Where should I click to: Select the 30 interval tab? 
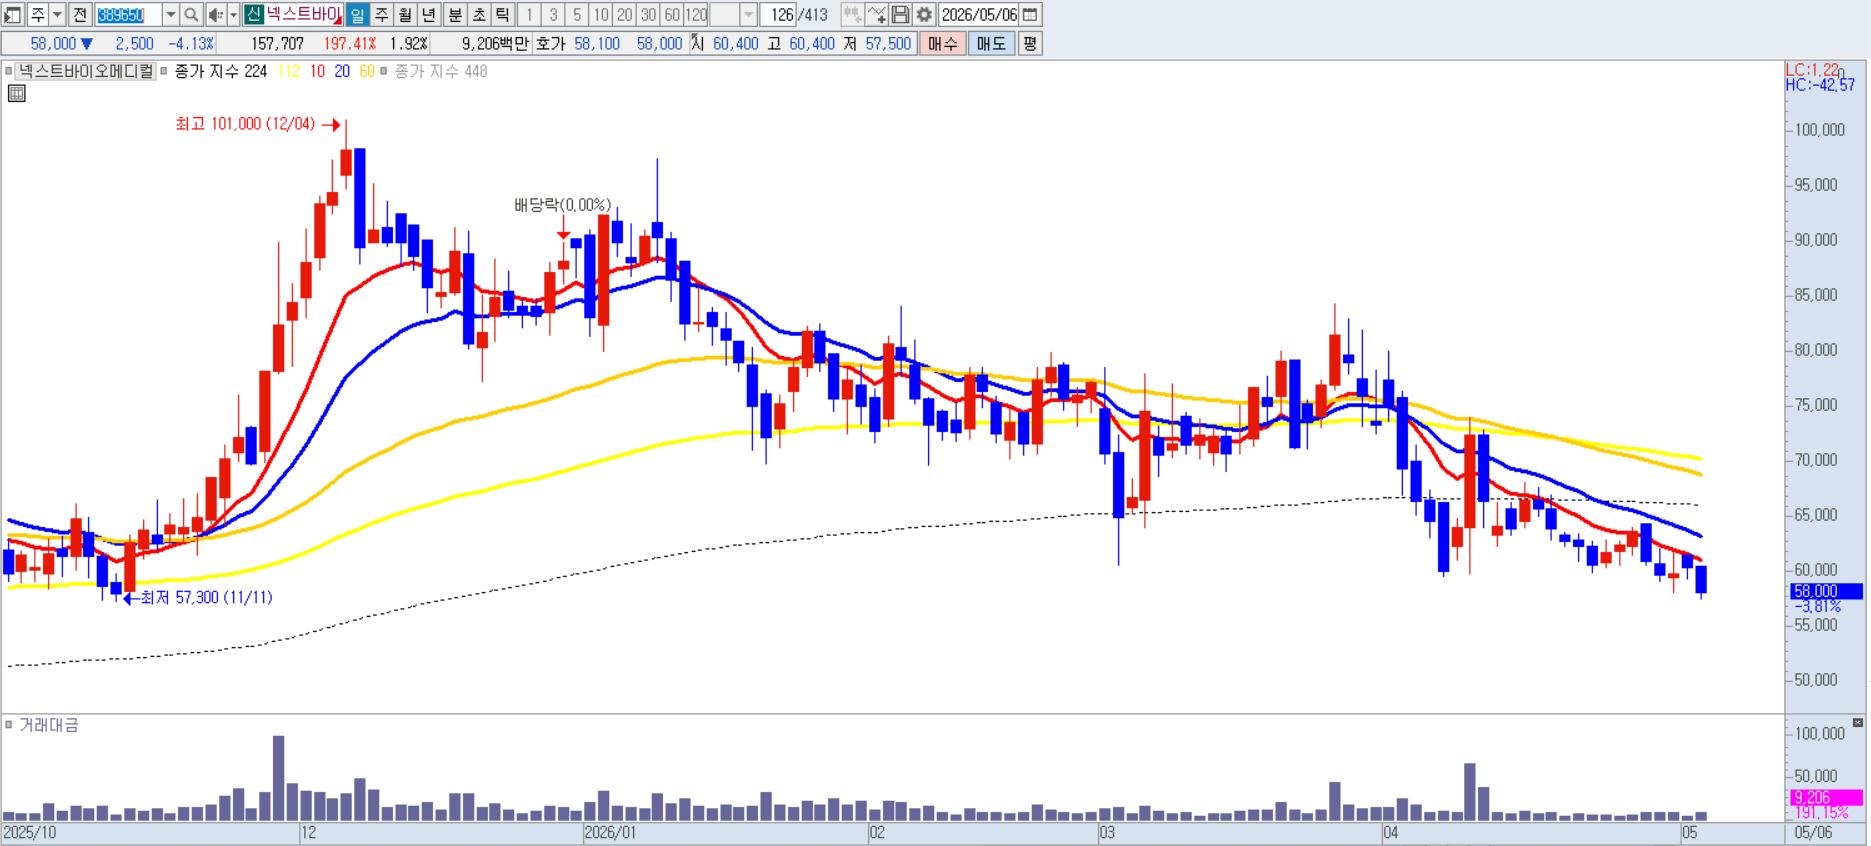point(648,15)
